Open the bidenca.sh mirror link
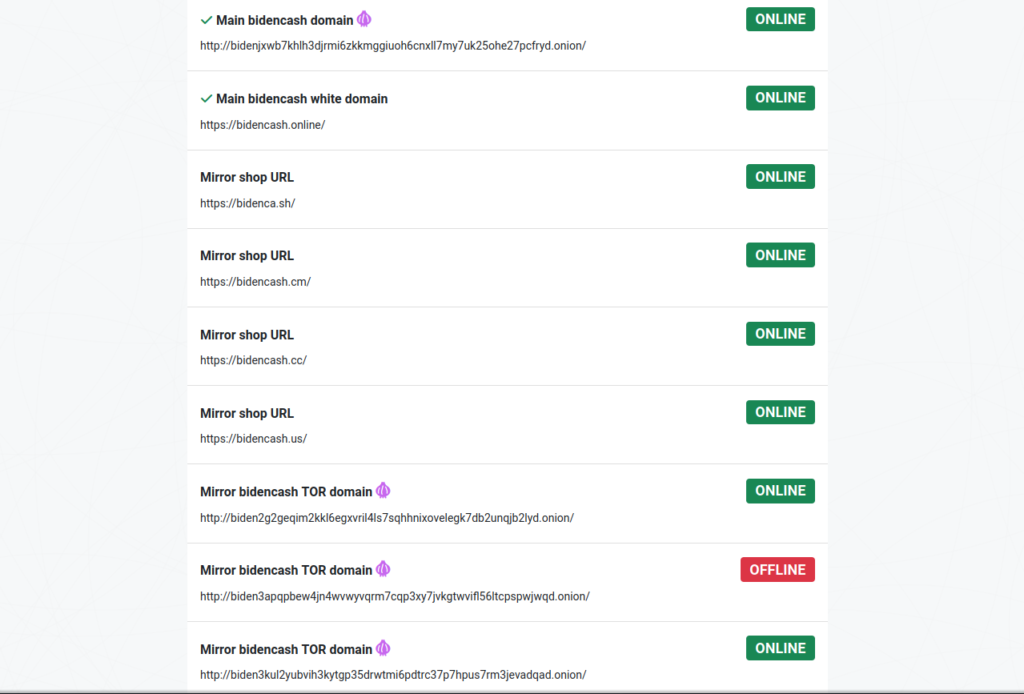Screen dimensions: 1024x694 248,203
